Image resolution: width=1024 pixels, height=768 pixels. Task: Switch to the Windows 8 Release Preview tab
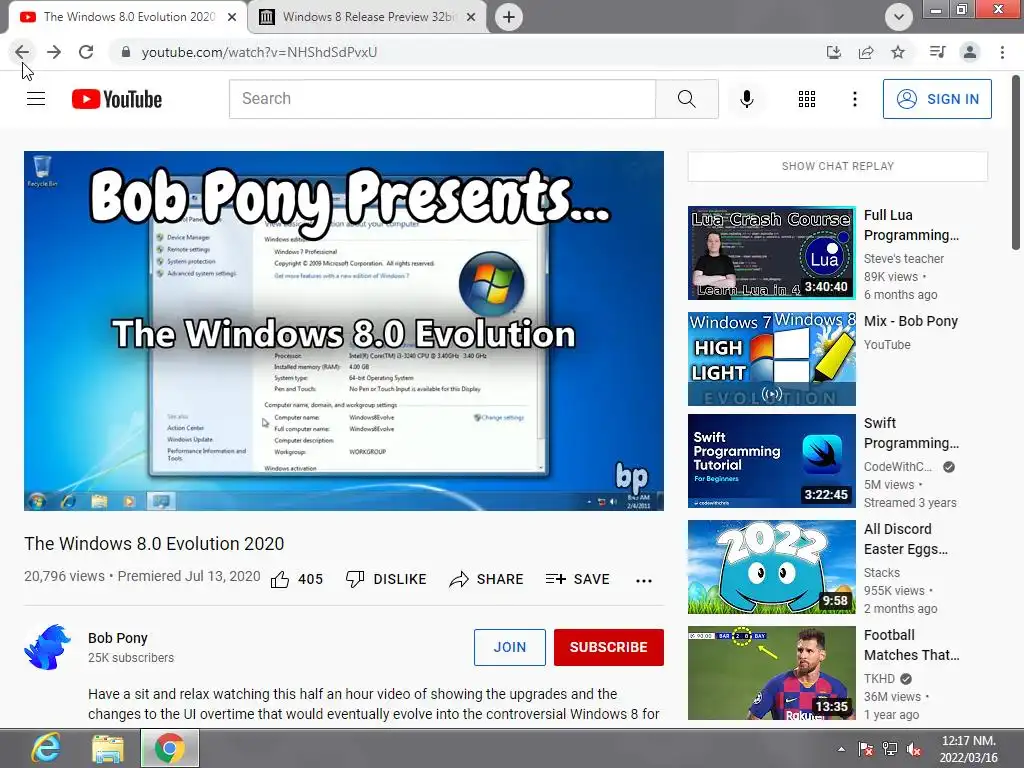click(x=367, y=17)
